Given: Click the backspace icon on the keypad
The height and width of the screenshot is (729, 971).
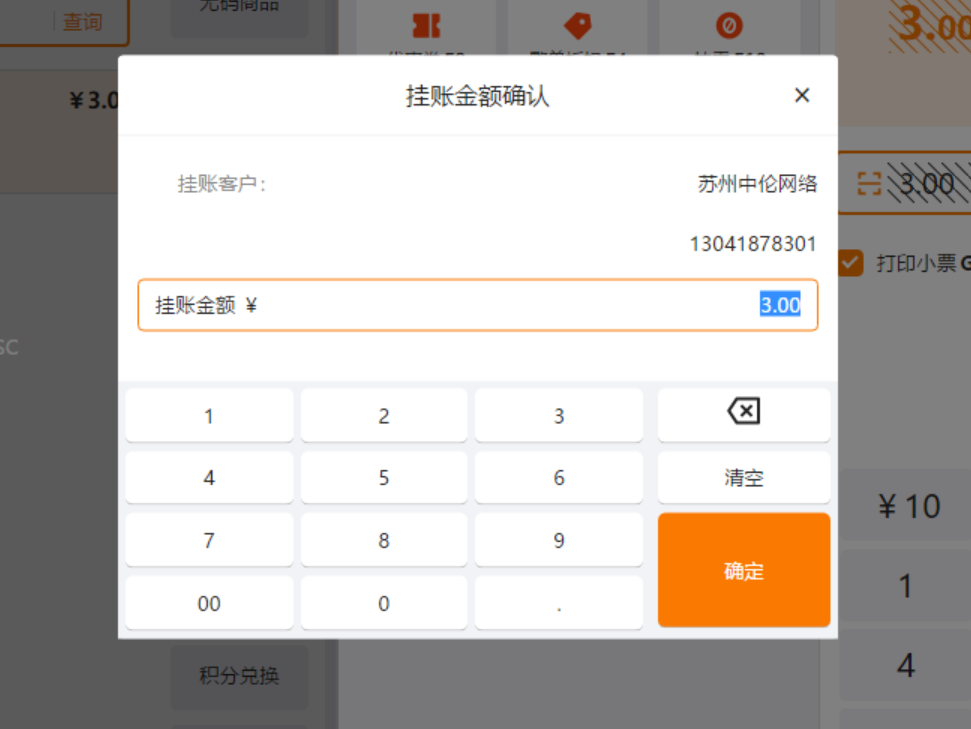Looking at the screenshot, I should click(x=743, y=412).
